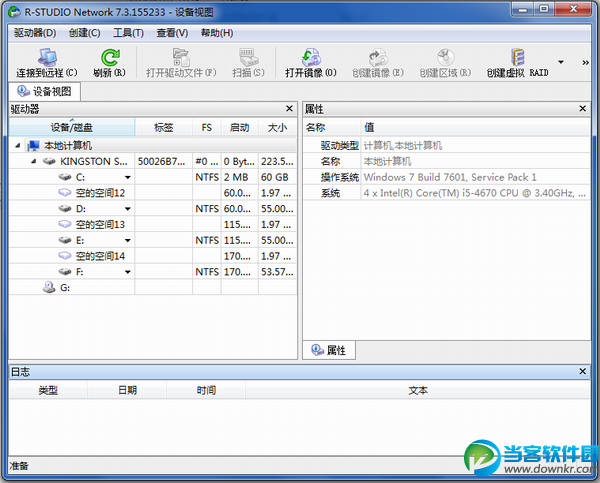This screenshot has height=483, width=600.
Task: Sort by 设备/磁盘 column header
Action: (x=72, y=127)
